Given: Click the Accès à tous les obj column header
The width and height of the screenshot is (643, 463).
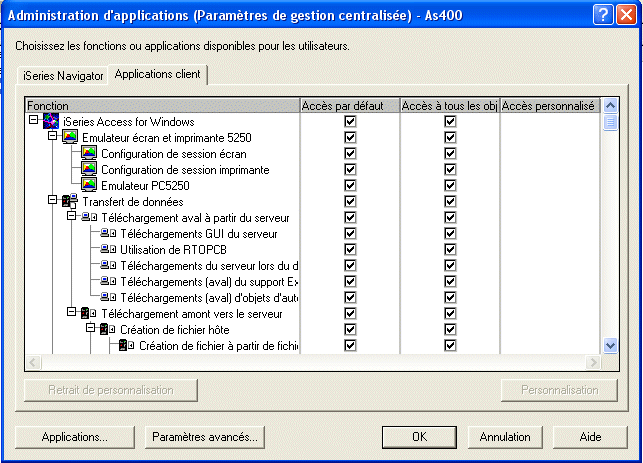Looking at the screenshot, I should (450, 106).
